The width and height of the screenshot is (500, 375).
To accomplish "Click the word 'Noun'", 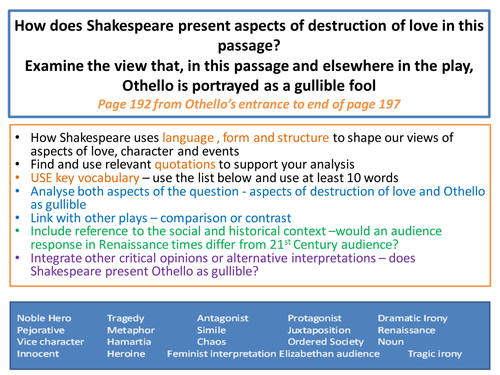I will click(391, 342).
